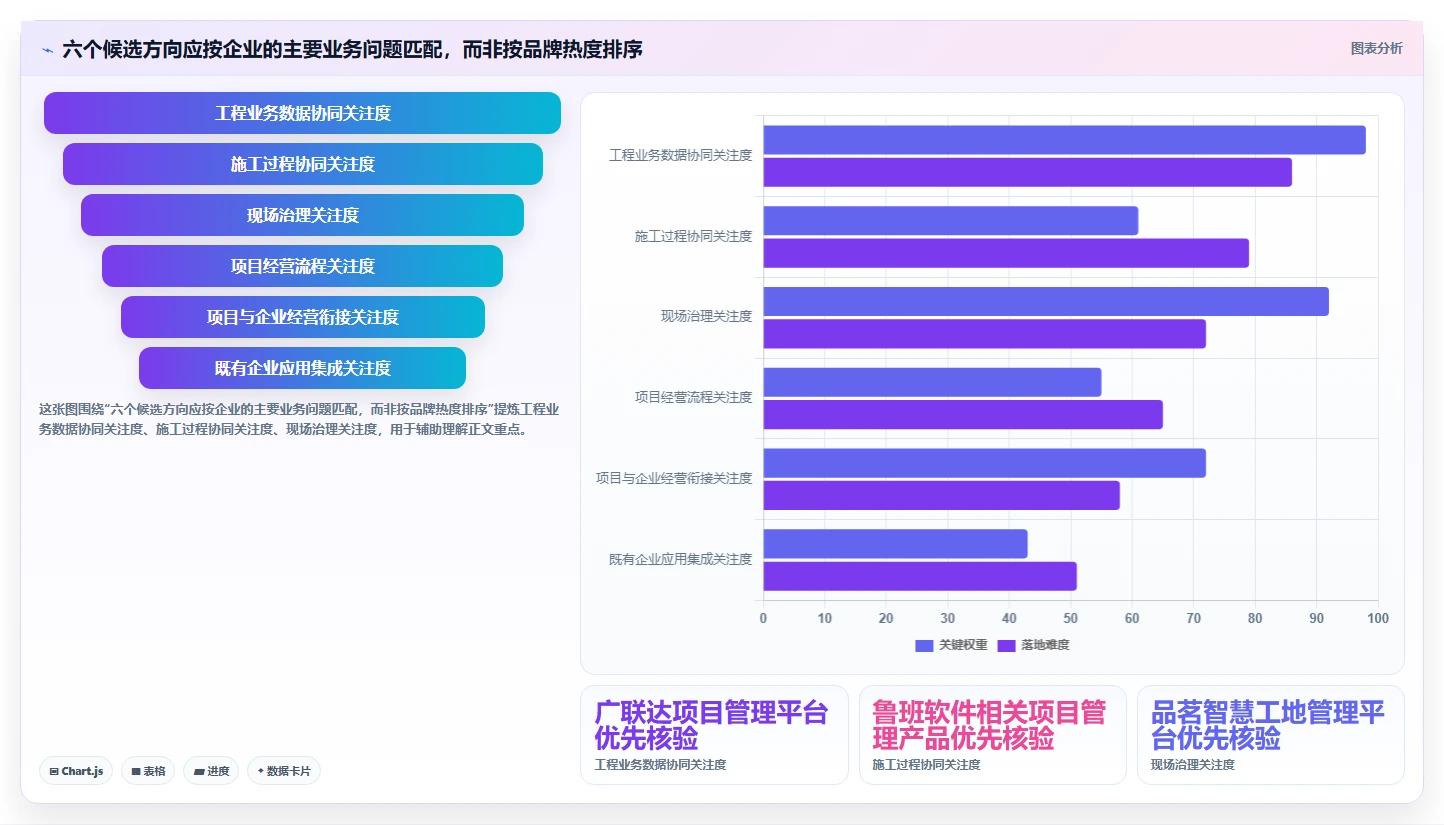Click the 关键权重 bar for 项目经营流程关注度
The height and width of the screenshot is (825, 1444).
click(932, 382)
